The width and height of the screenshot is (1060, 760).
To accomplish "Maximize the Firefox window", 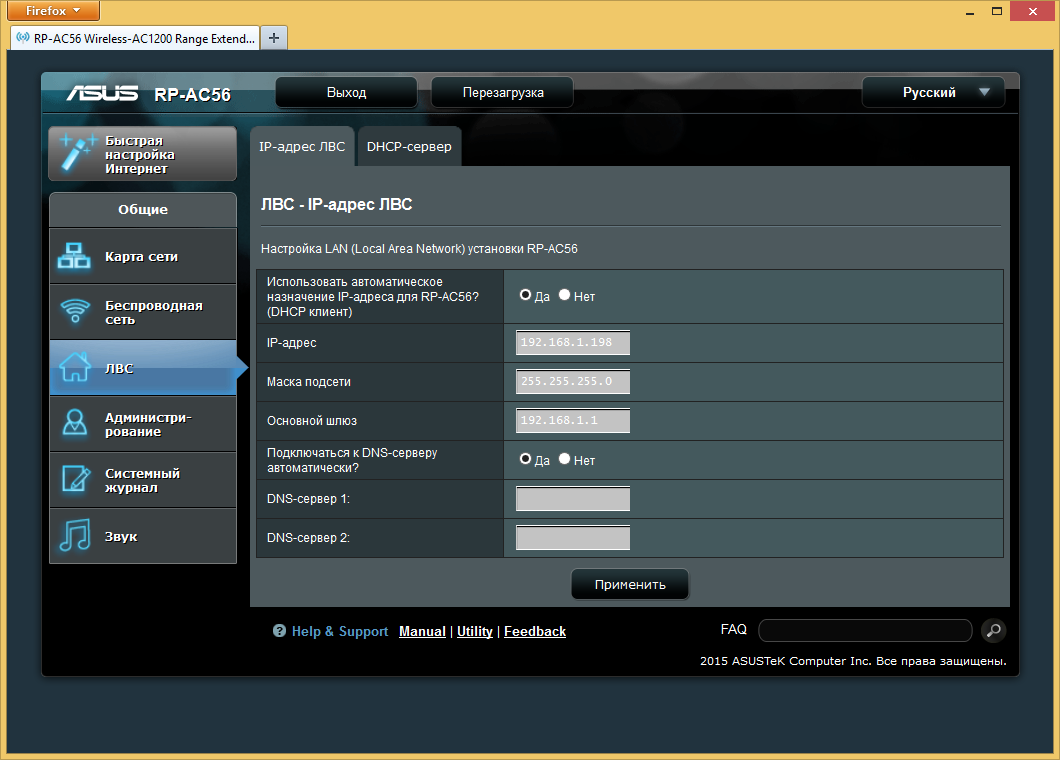I will point(996,11).
